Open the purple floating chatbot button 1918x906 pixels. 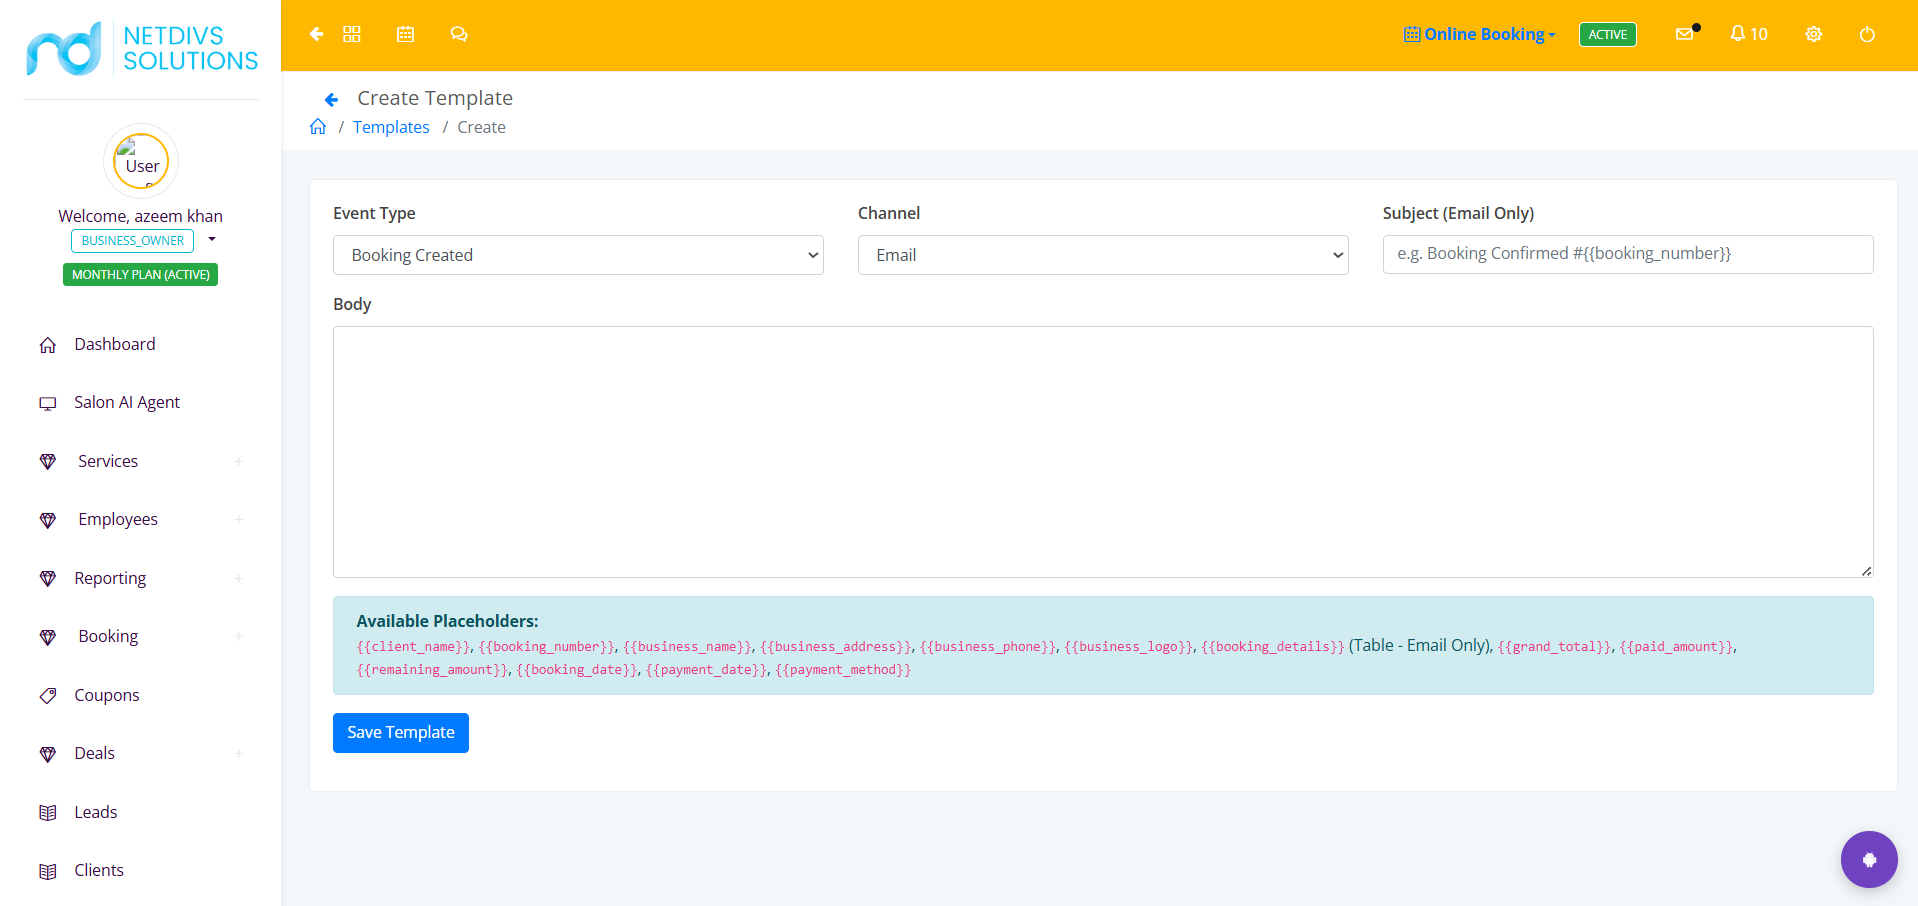click(x=1869, y=859)
